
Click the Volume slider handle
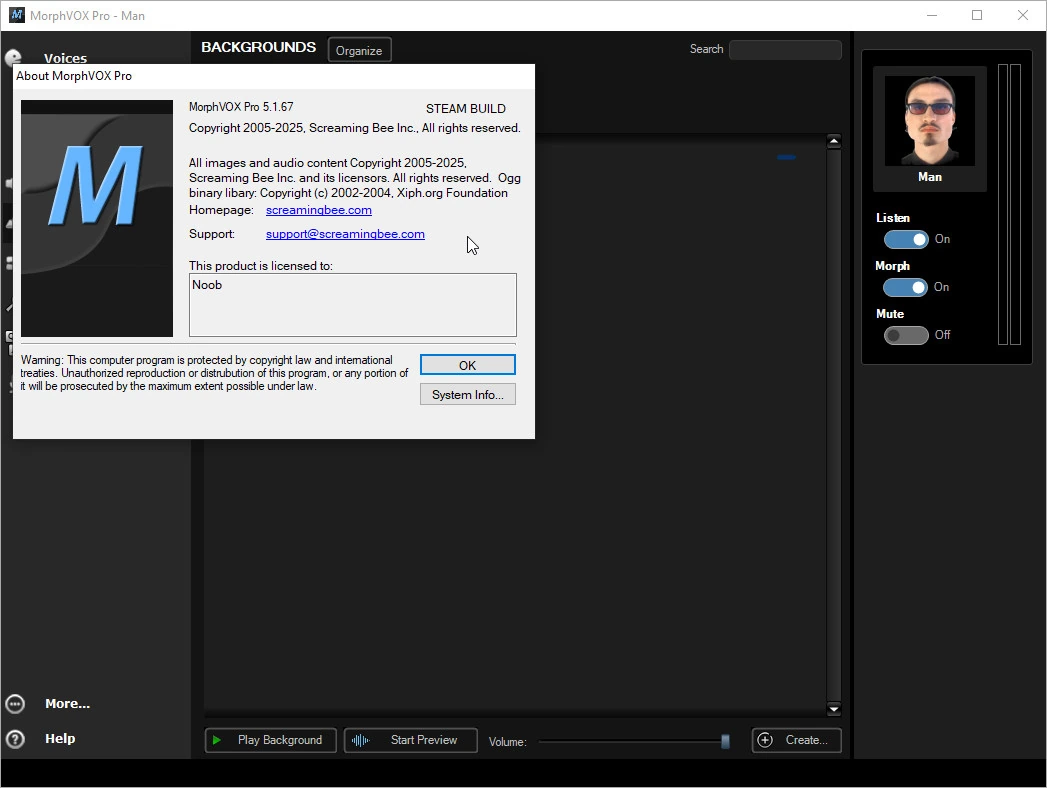point(725,741)
